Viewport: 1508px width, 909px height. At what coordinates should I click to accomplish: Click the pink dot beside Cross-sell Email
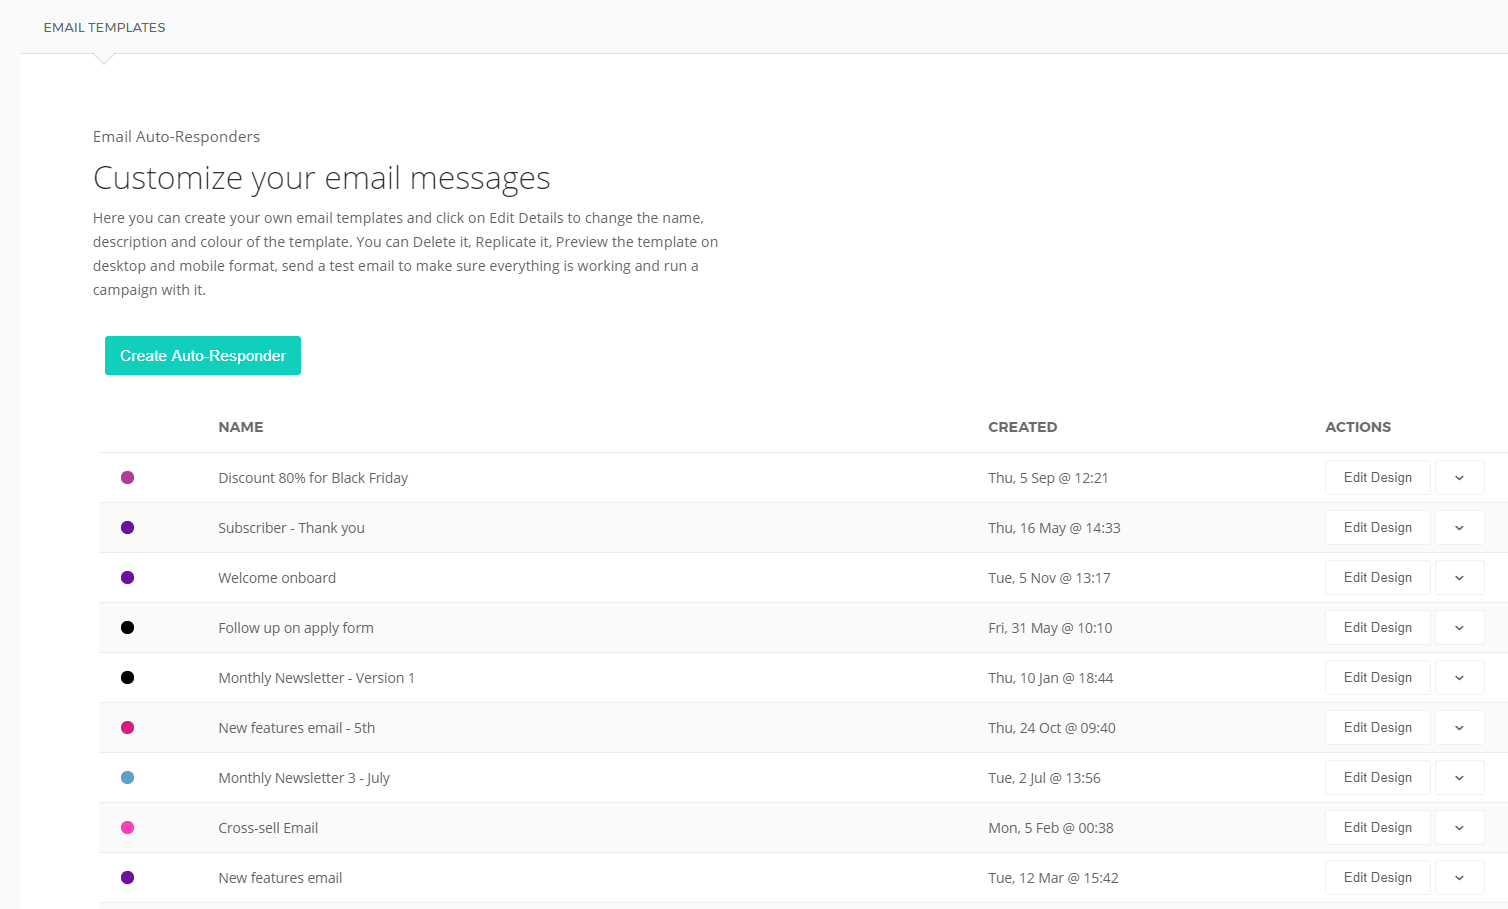[x=127, y=827]
